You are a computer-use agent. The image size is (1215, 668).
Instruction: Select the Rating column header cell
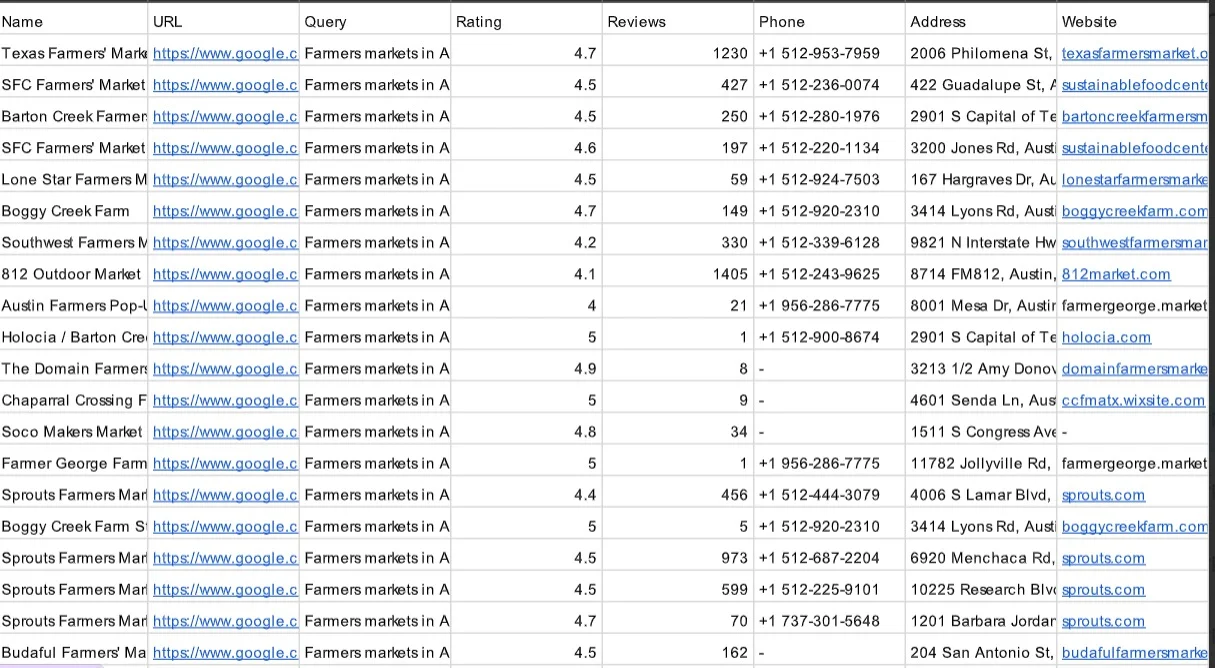point(525,21)
